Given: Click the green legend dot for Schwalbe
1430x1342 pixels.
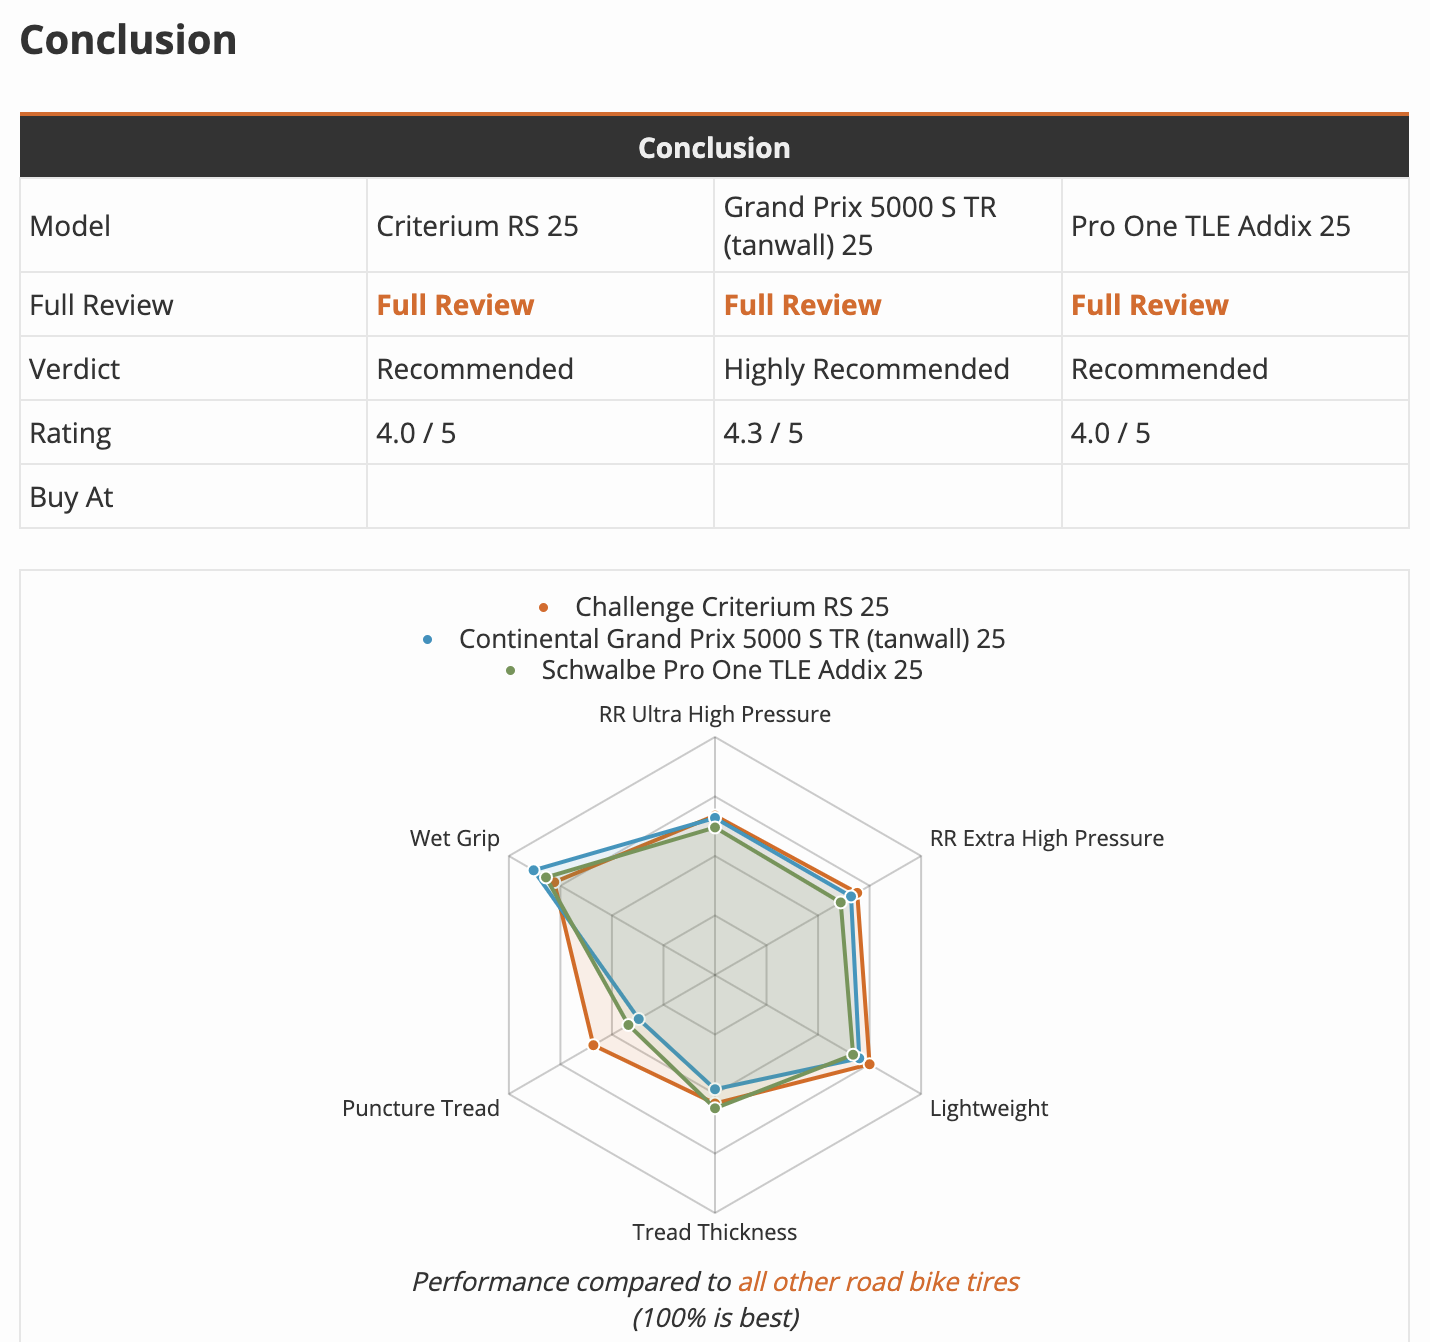Looking at the screenshot, I should [x=511, y=670].
